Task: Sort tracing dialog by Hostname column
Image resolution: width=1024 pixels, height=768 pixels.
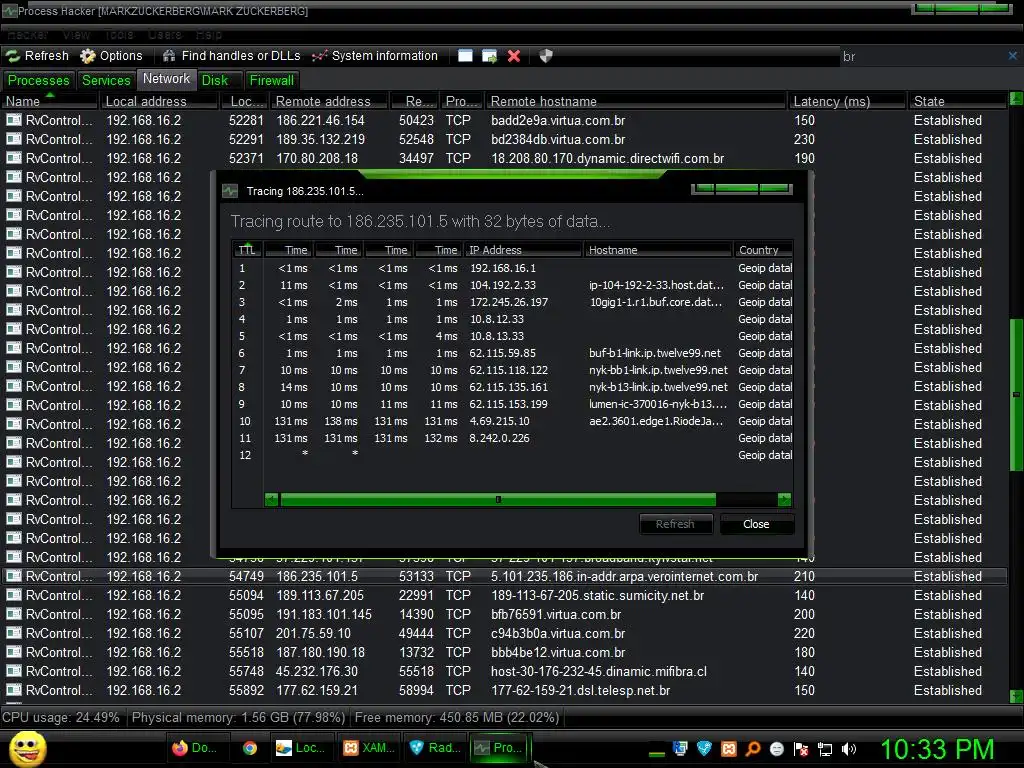Action: point(658,250)
